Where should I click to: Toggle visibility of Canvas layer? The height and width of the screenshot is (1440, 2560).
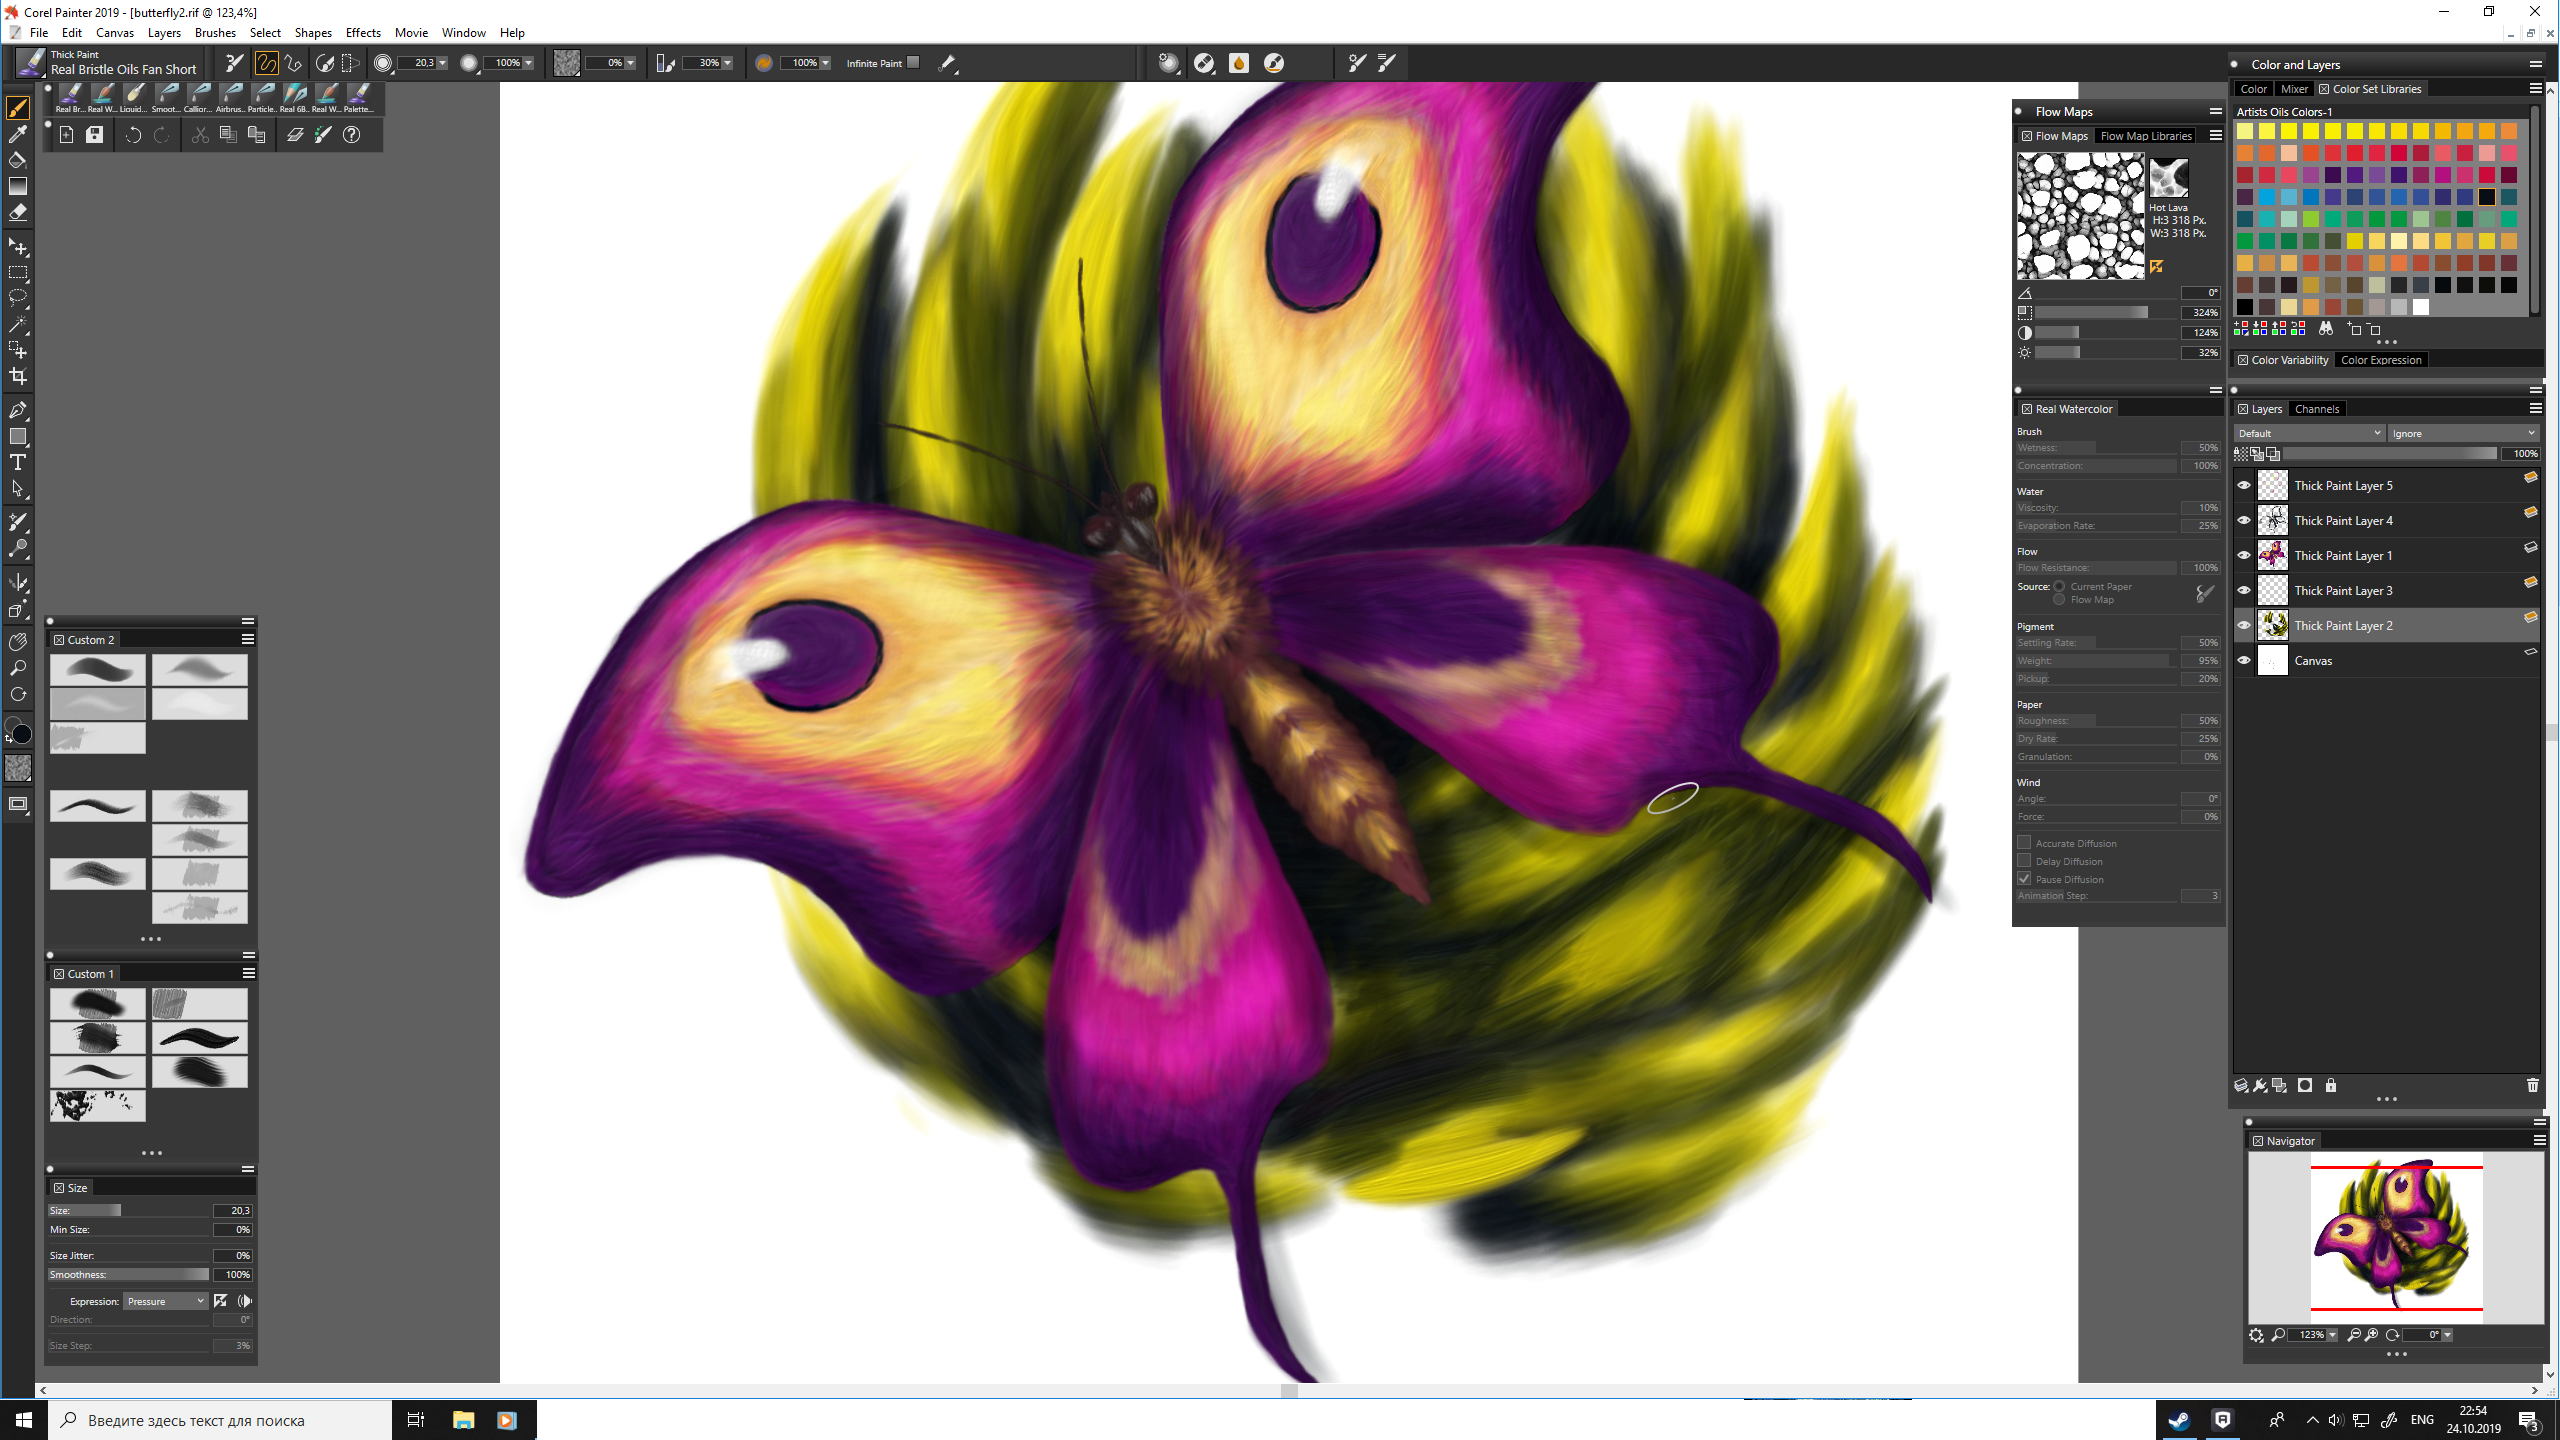coord(2244,660)
